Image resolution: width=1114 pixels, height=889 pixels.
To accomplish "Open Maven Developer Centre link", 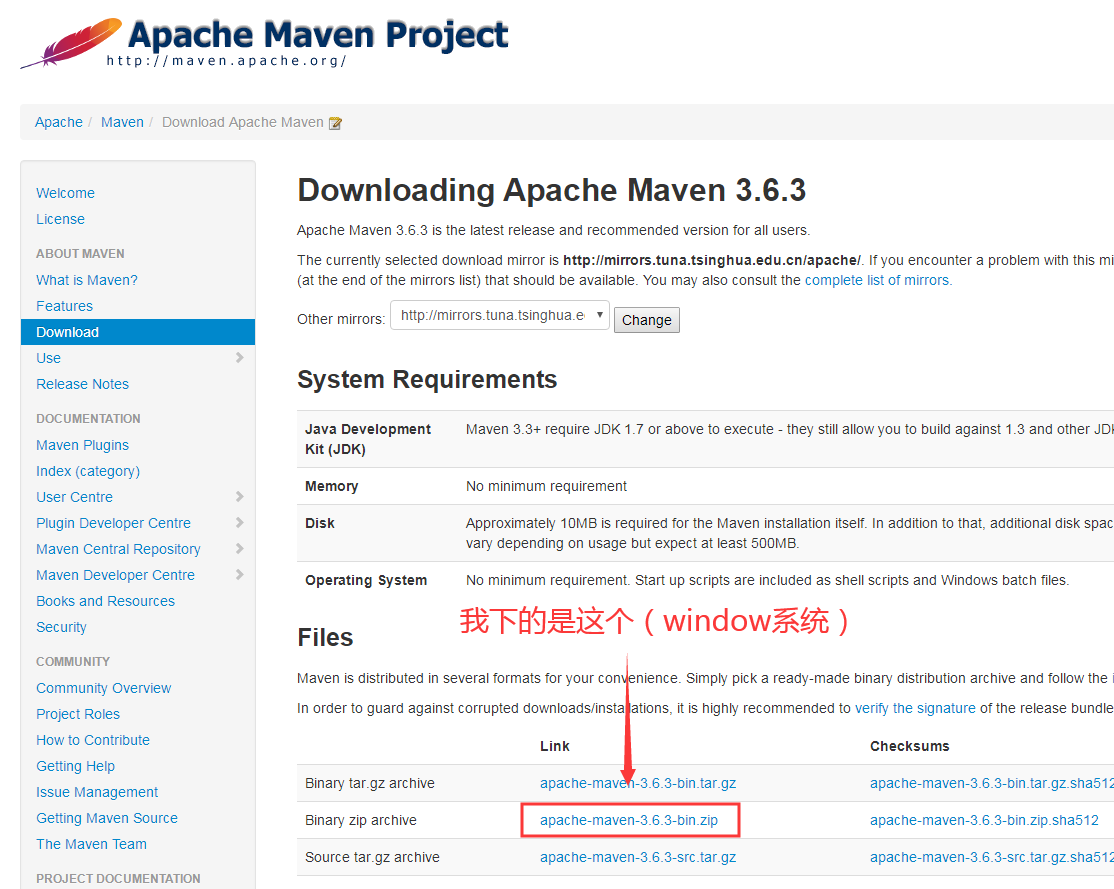I will click(116, 576).
